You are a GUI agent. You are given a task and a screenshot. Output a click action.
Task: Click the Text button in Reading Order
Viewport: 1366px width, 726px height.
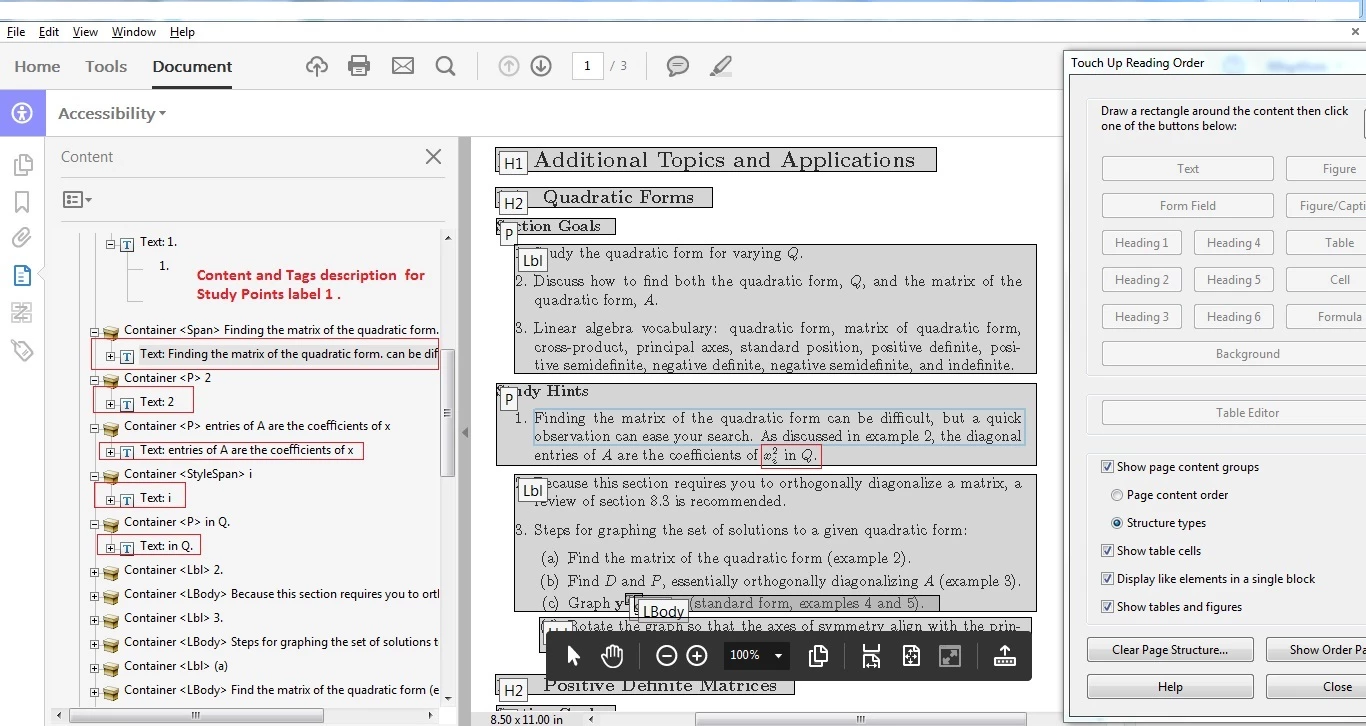(x=1188, y=168)
